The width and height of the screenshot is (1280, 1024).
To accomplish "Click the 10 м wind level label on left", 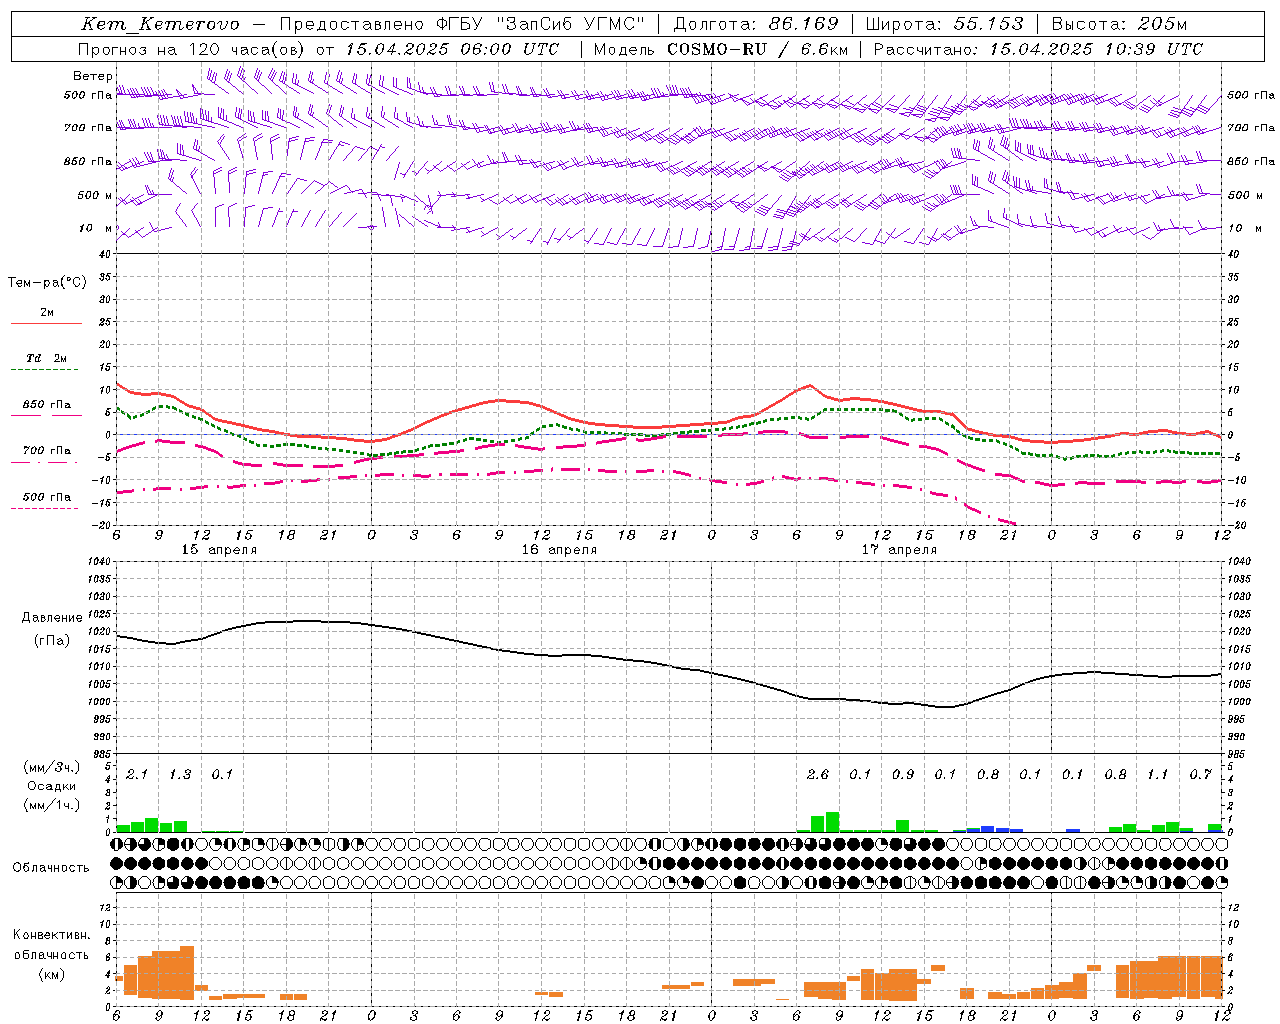I will pyautogui.click(x=96, y=228).
